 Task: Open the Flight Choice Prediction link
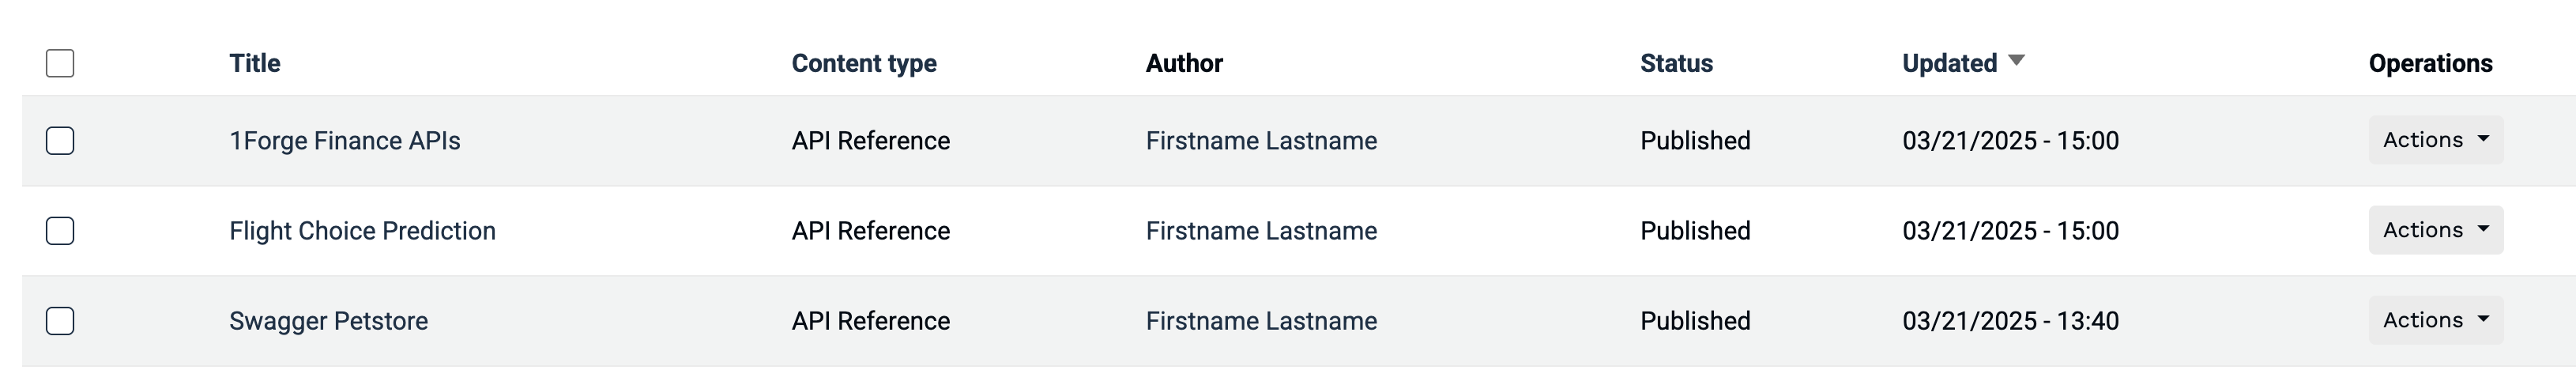tap(362, 231)
